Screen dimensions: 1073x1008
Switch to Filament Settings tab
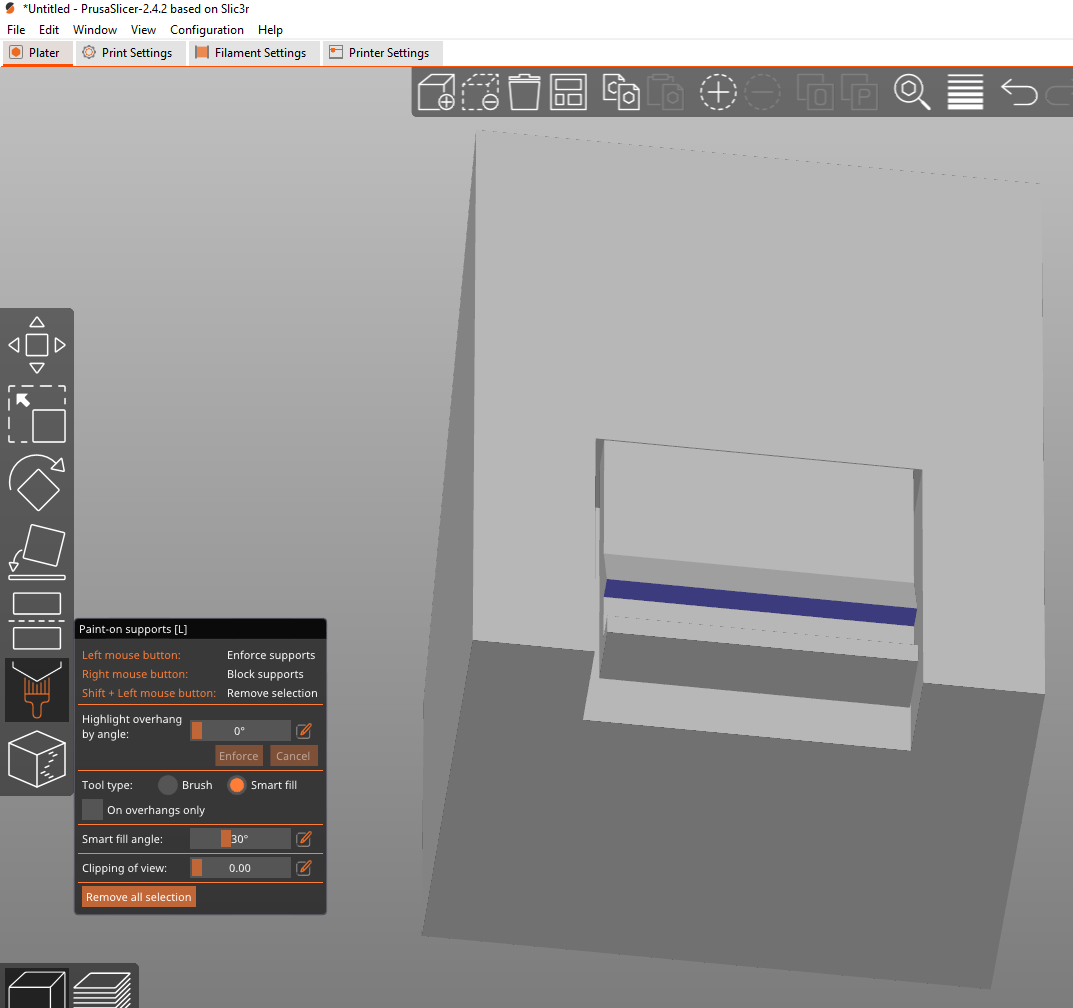[x=254, y=53]
